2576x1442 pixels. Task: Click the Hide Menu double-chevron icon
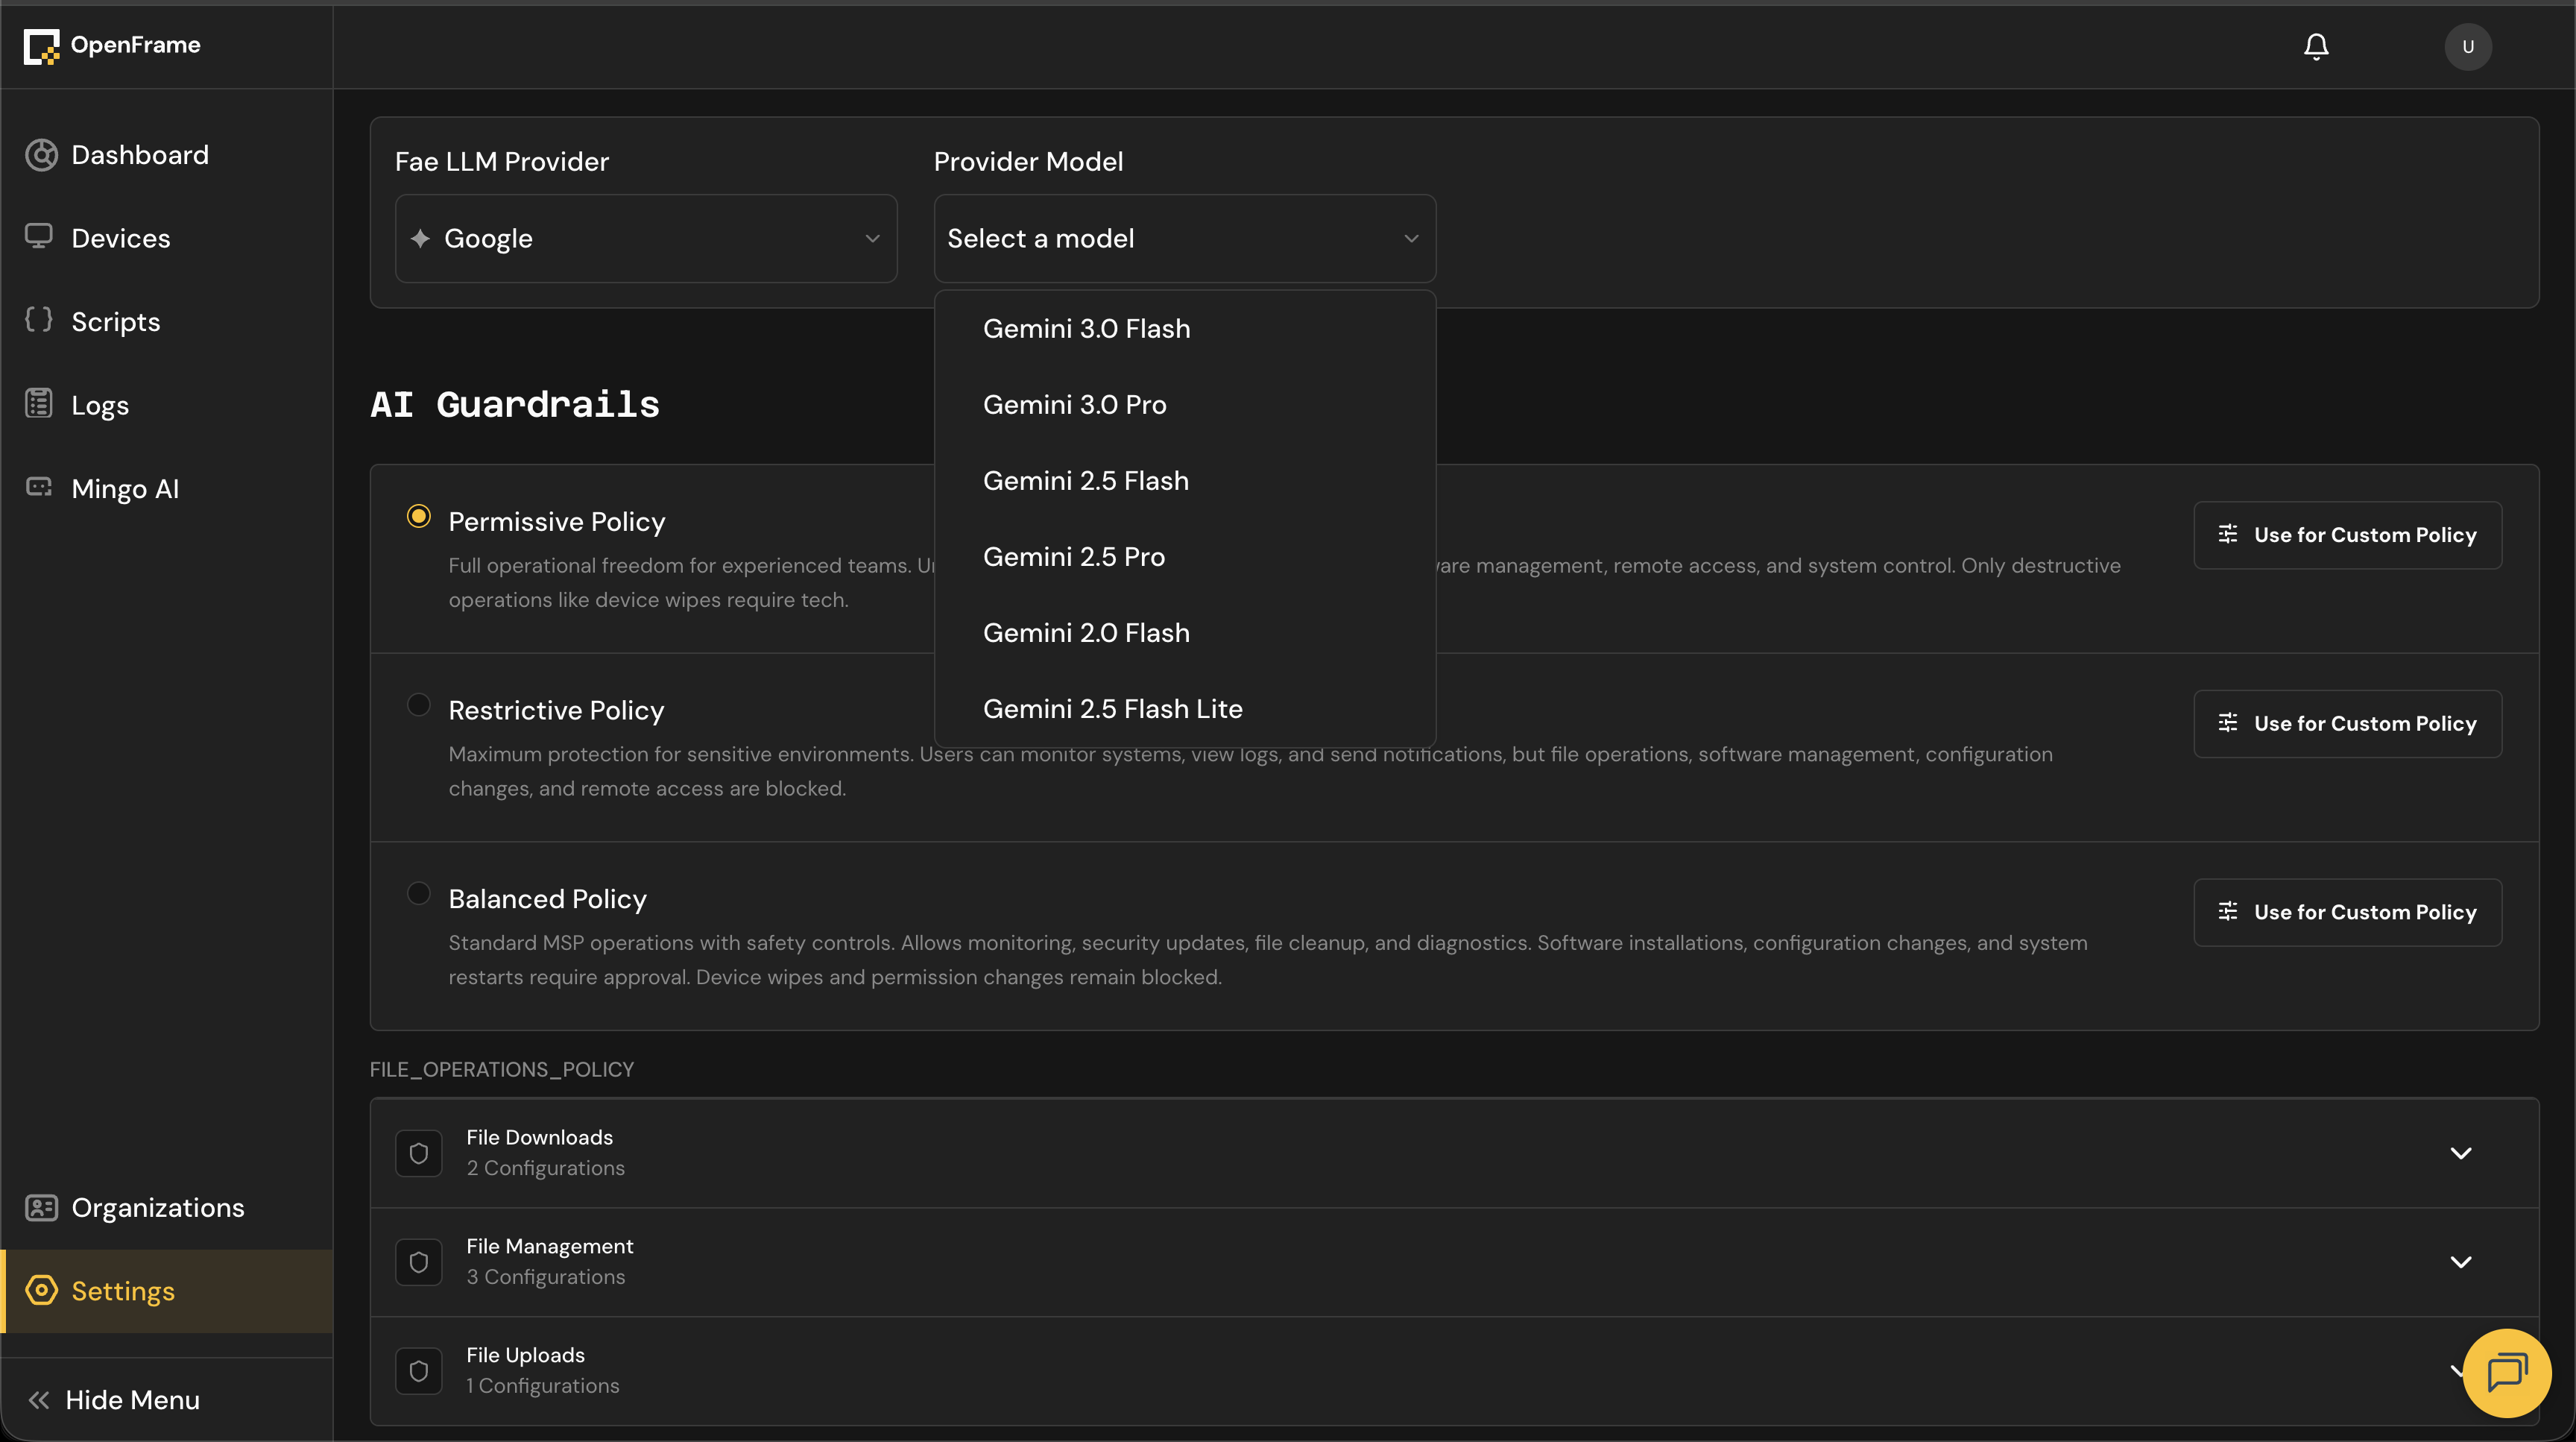pyautogui.click(x=39, y=1400)
